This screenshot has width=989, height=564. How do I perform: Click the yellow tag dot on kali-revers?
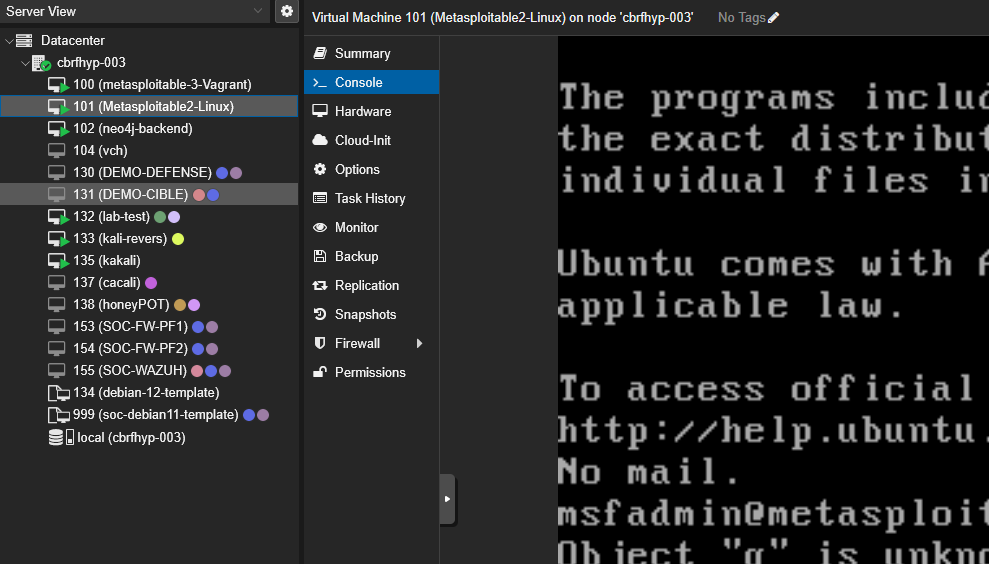(x=178, y=239)
